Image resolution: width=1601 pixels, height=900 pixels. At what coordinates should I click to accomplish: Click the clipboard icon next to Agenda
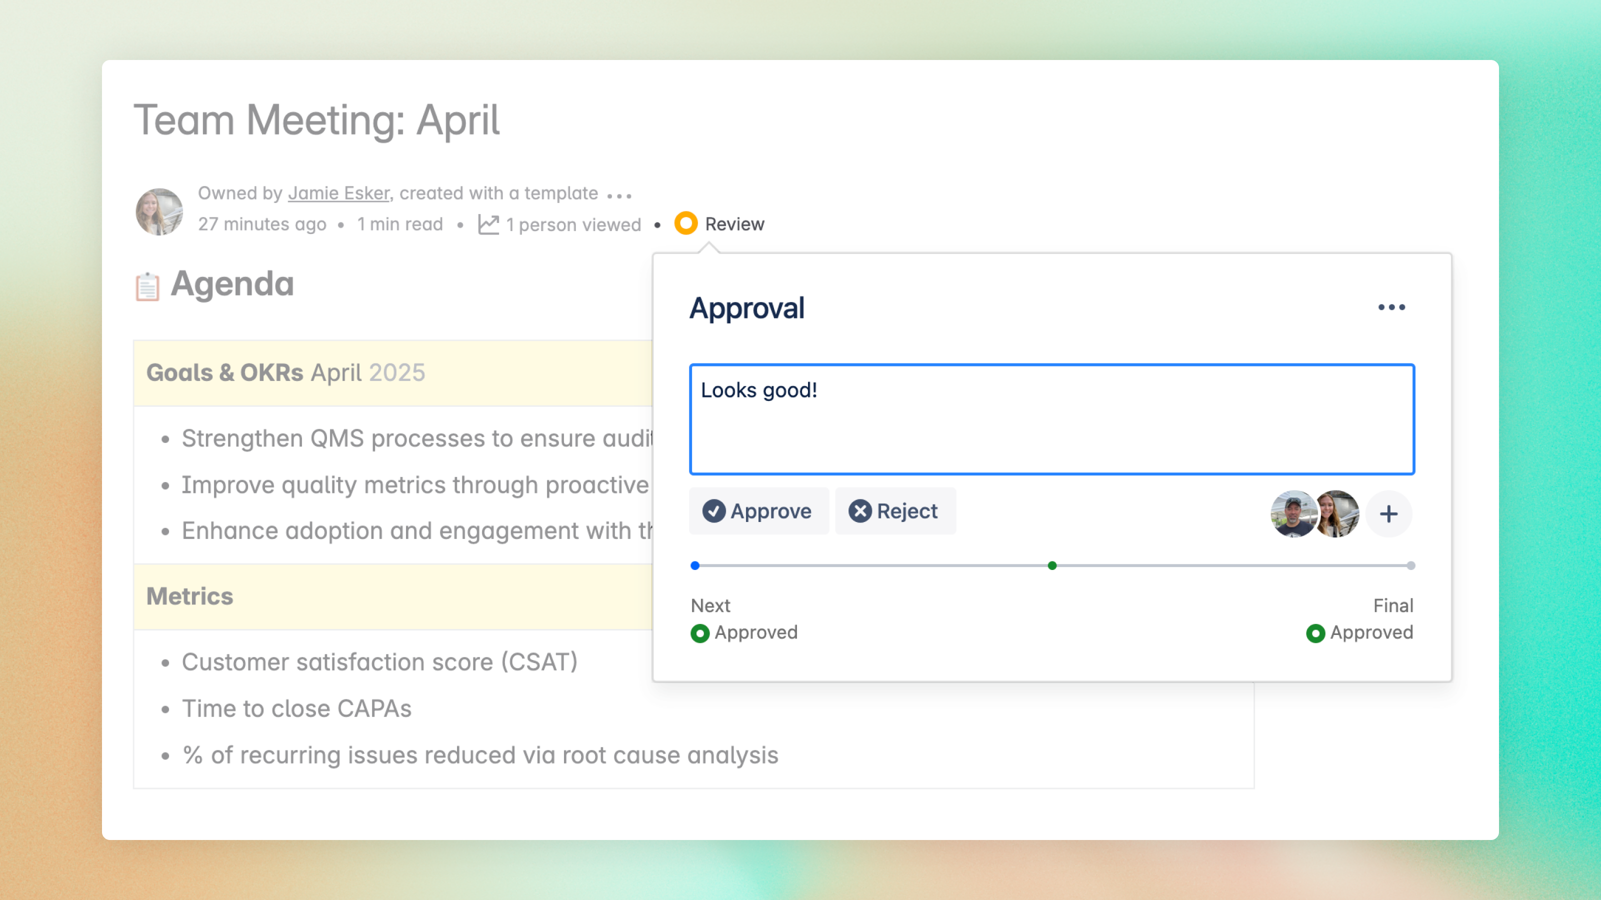point(147,284)
